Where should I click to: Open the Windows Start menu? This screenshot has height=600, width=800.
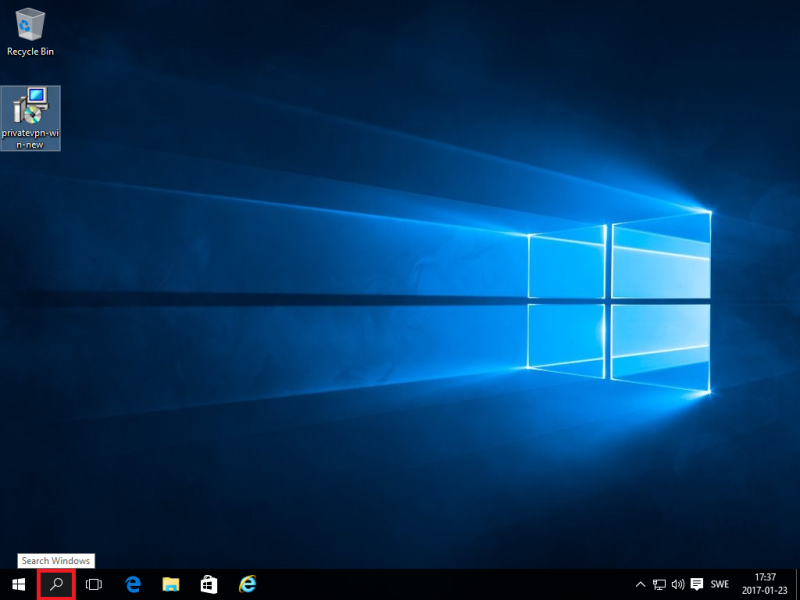pos(18,584)
